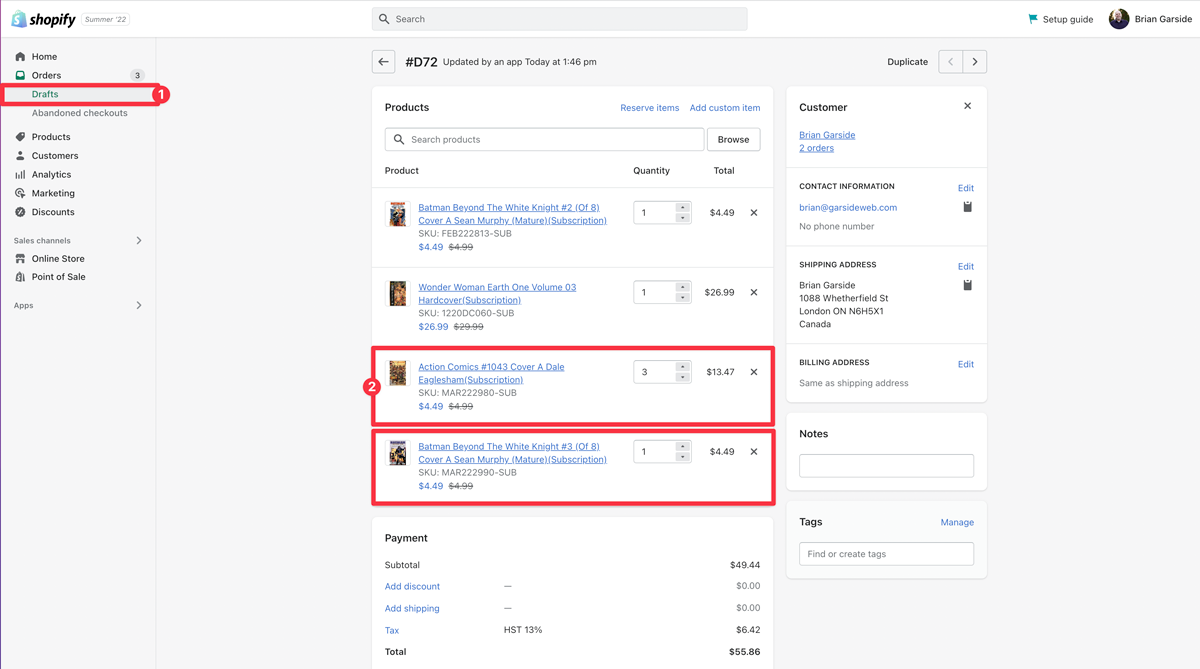Click the top Search bar
This screenshot has width=1200, height=669.
tap(559, 19)
